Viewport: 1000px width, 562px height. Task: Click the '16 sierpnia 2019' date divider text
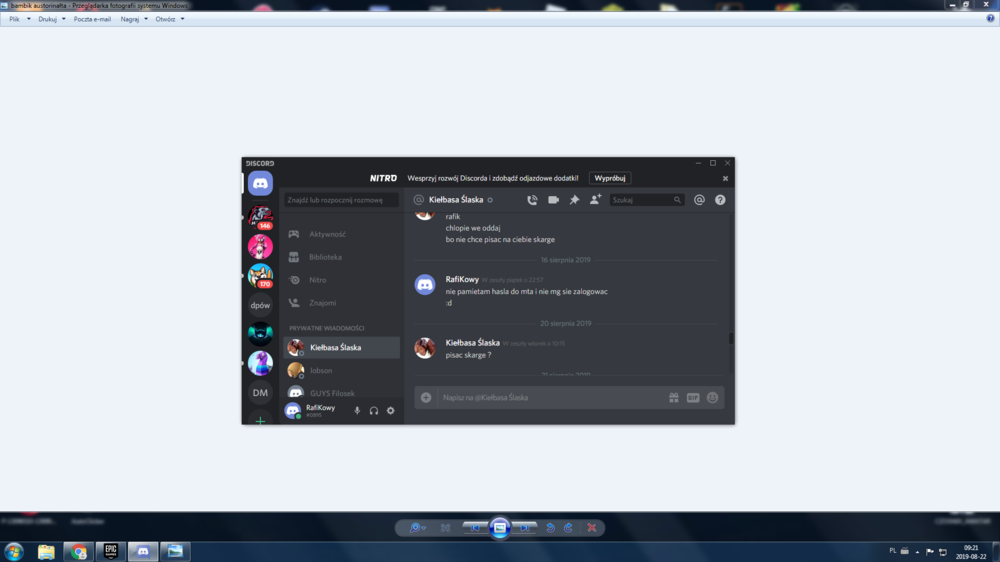(x=565, y=260)
